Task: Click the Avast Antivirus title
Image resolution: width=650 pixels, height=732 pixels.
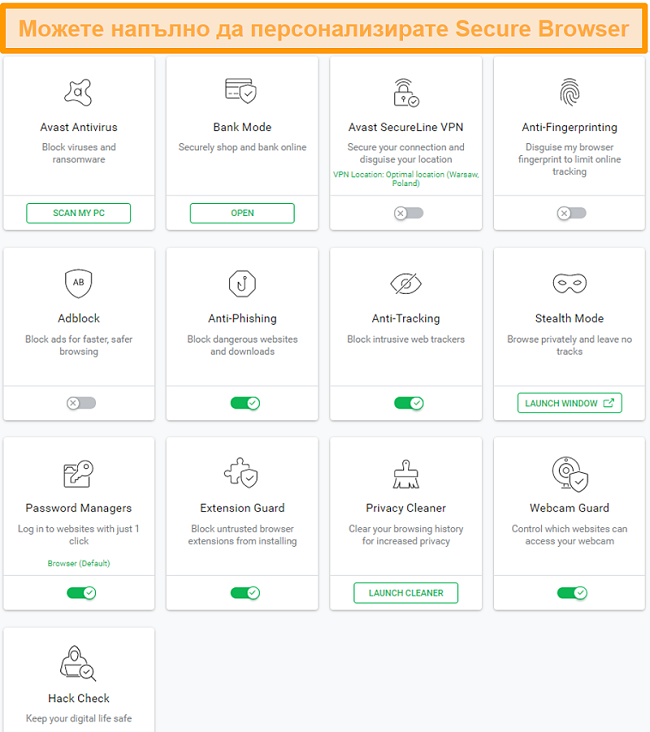Action: pyautogui.click(x=78, y=127)
